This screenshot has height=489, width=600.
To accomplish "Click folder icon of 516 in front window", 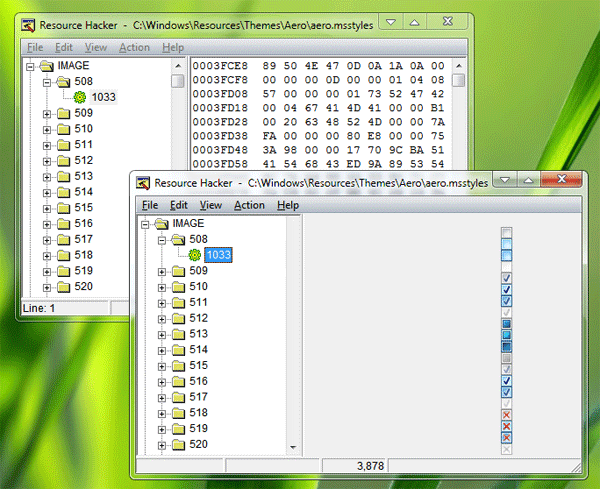I will 178,381.
